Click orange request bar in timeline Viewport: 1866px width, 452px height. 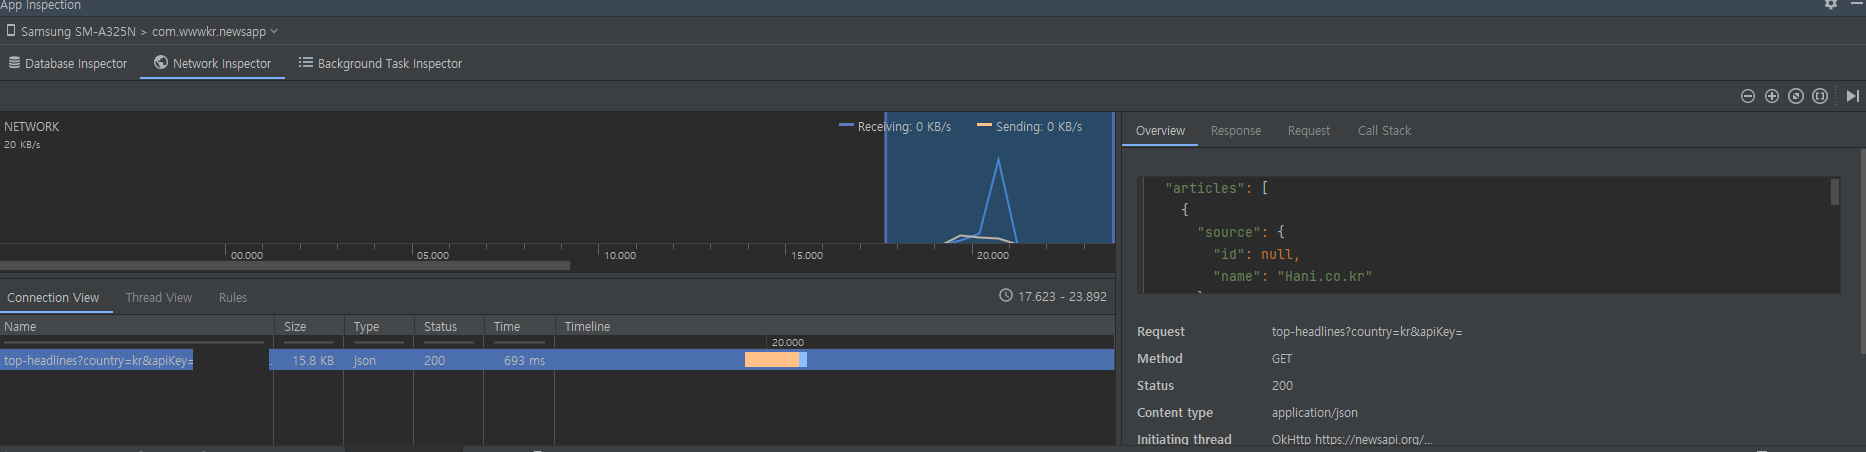(772, 360)
